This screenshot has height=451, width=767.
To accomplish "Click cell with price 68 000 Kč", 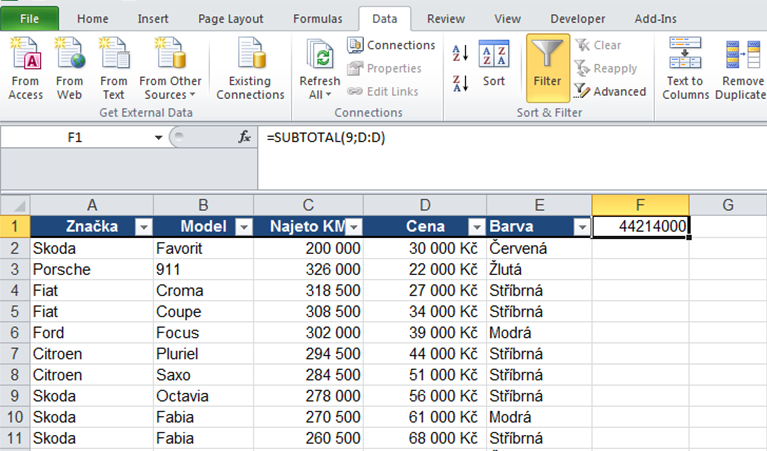I will (425, 438).
